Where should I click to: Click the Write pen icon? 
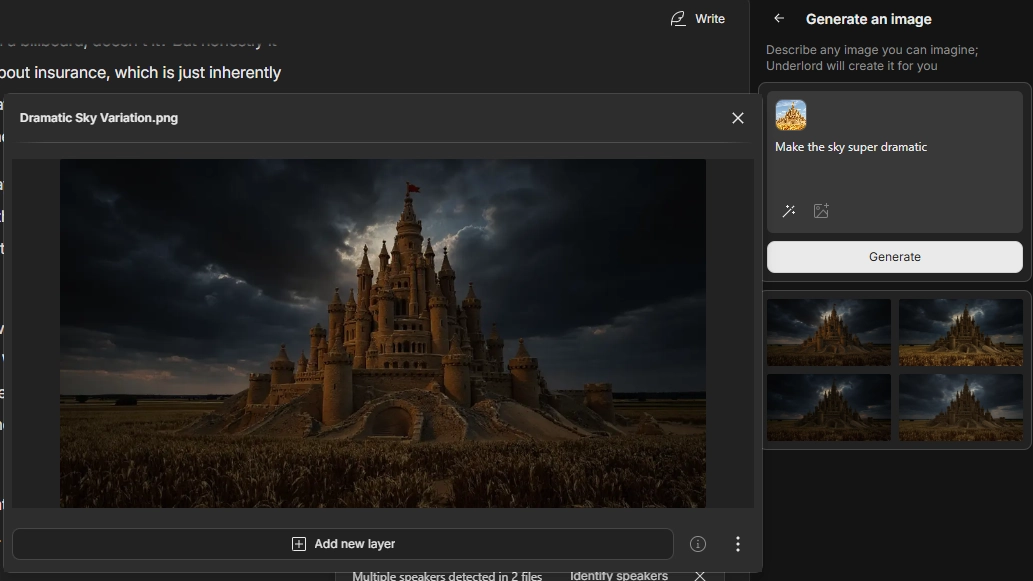(679, 19)
